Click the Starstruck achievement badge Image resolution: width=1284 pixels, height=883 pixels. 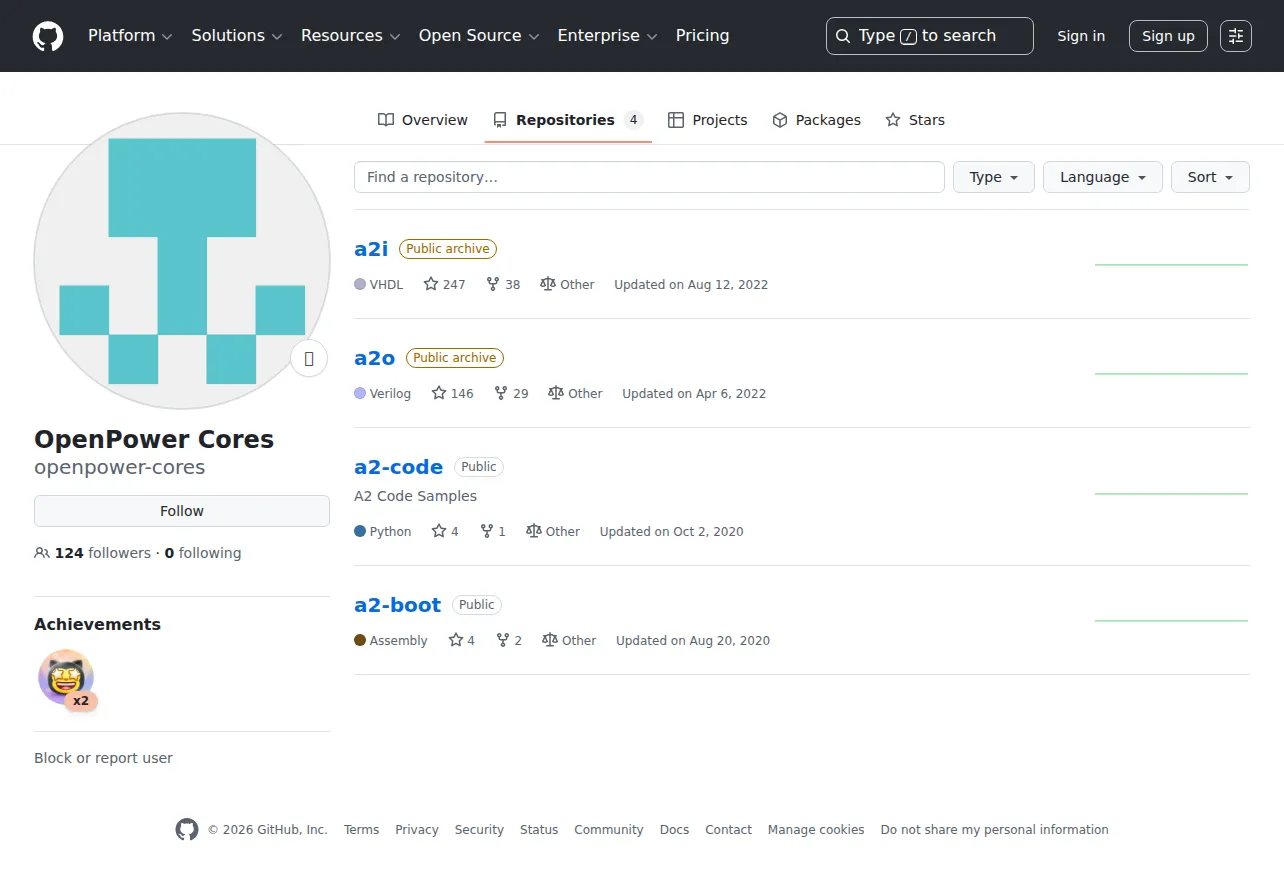point(66,678)
